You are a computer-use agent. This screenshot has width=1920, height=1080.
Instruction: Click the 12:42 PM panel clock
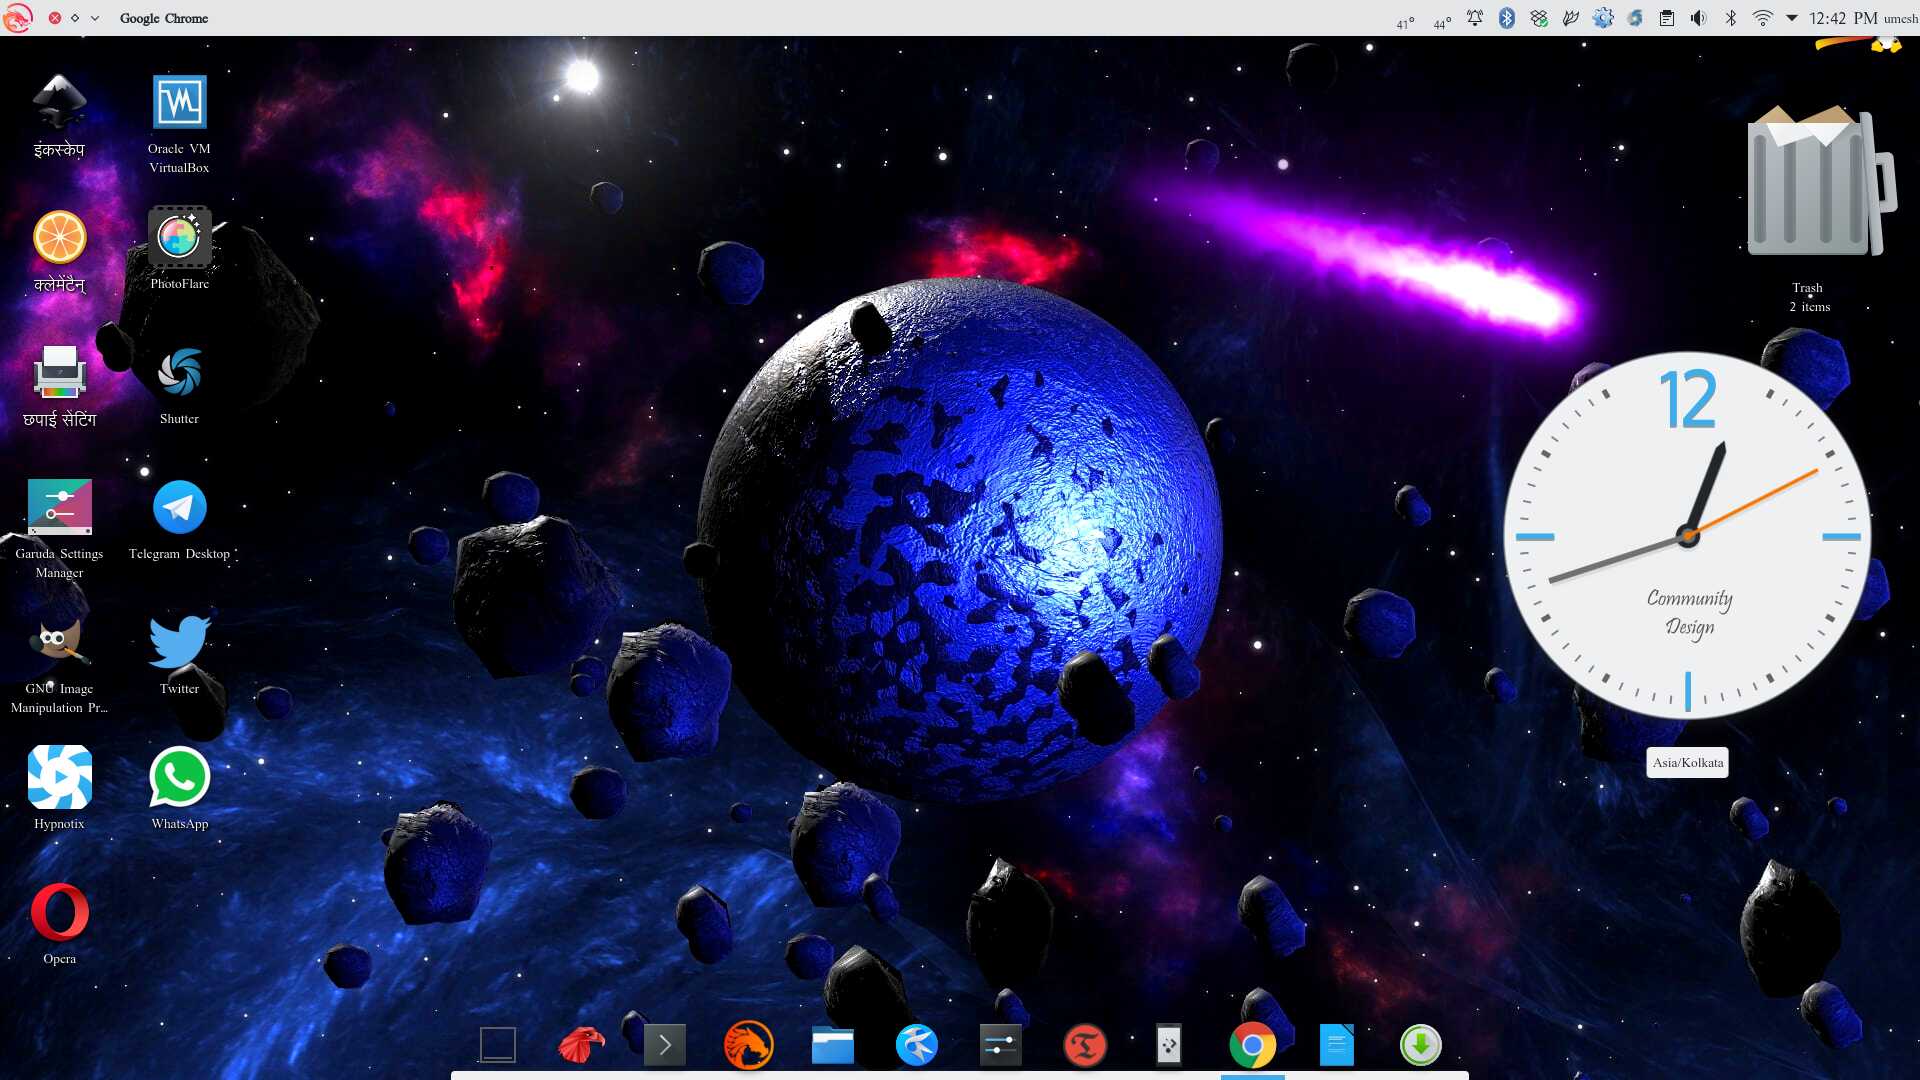coord(1843,18)
